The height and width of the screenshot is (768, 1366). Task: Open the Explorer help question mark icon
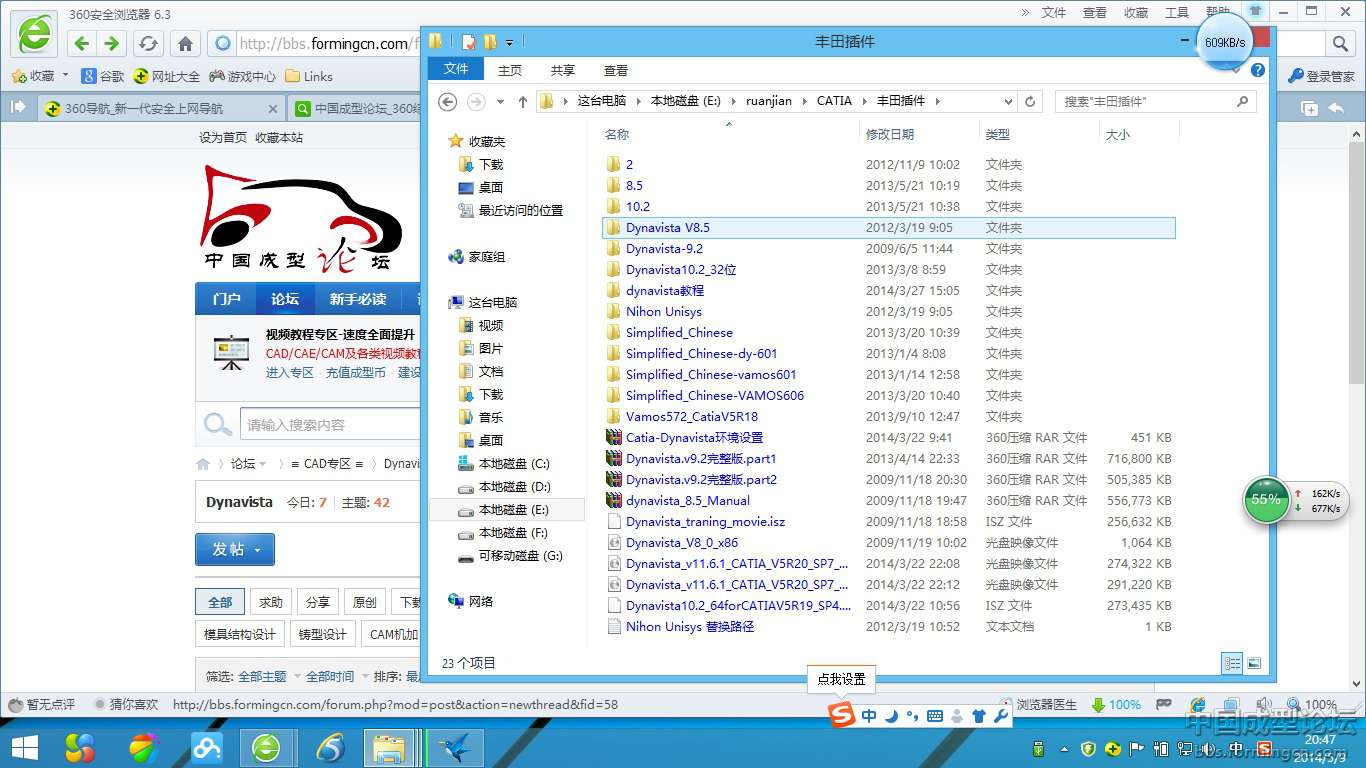click(x=1258, y=70)
